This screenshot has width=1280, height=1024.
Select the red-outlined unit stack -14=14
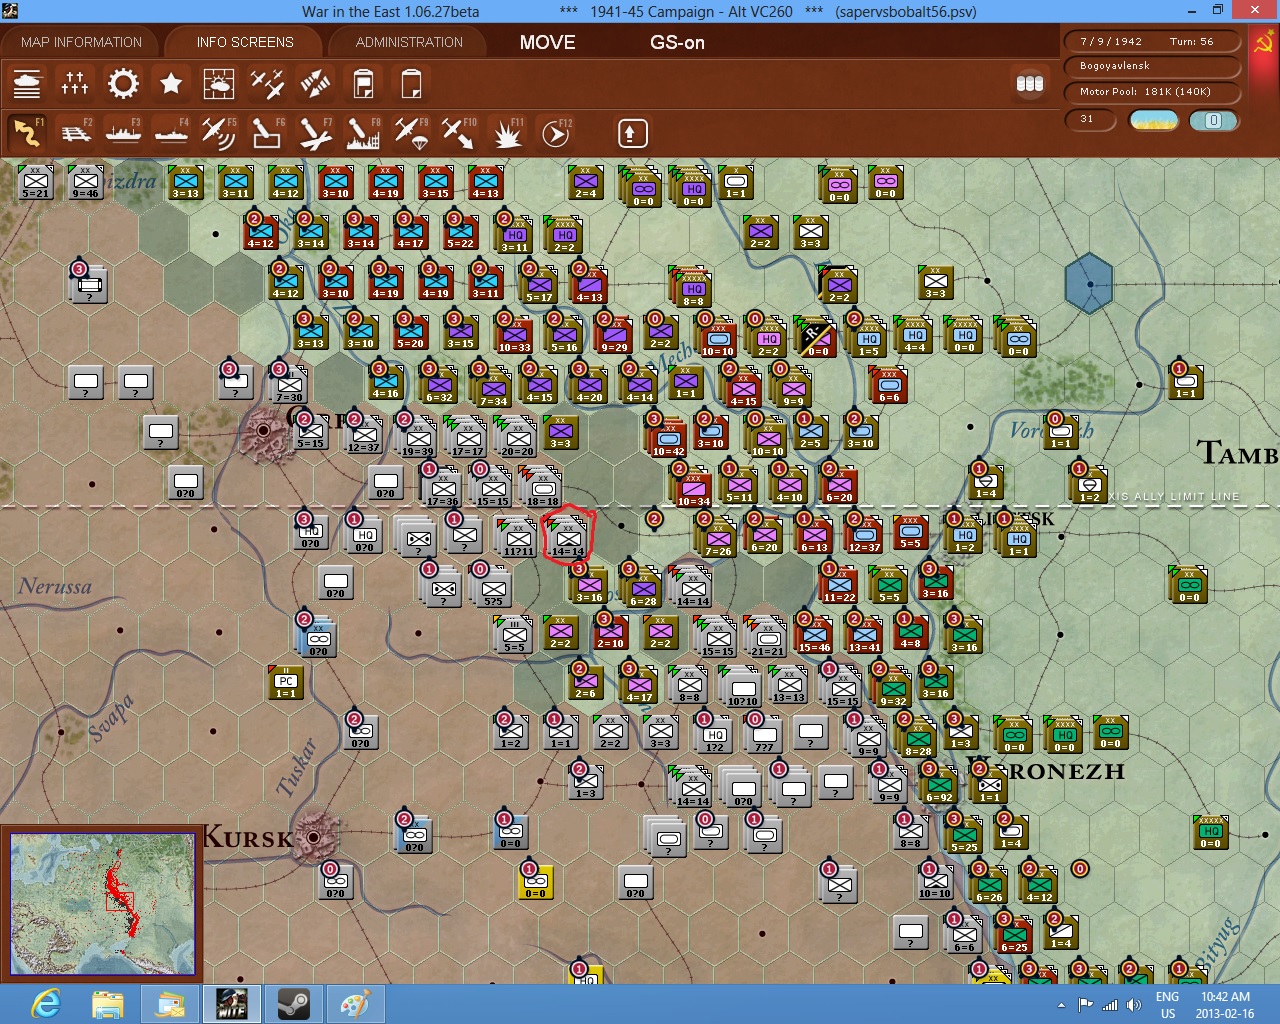pos(567,537)
